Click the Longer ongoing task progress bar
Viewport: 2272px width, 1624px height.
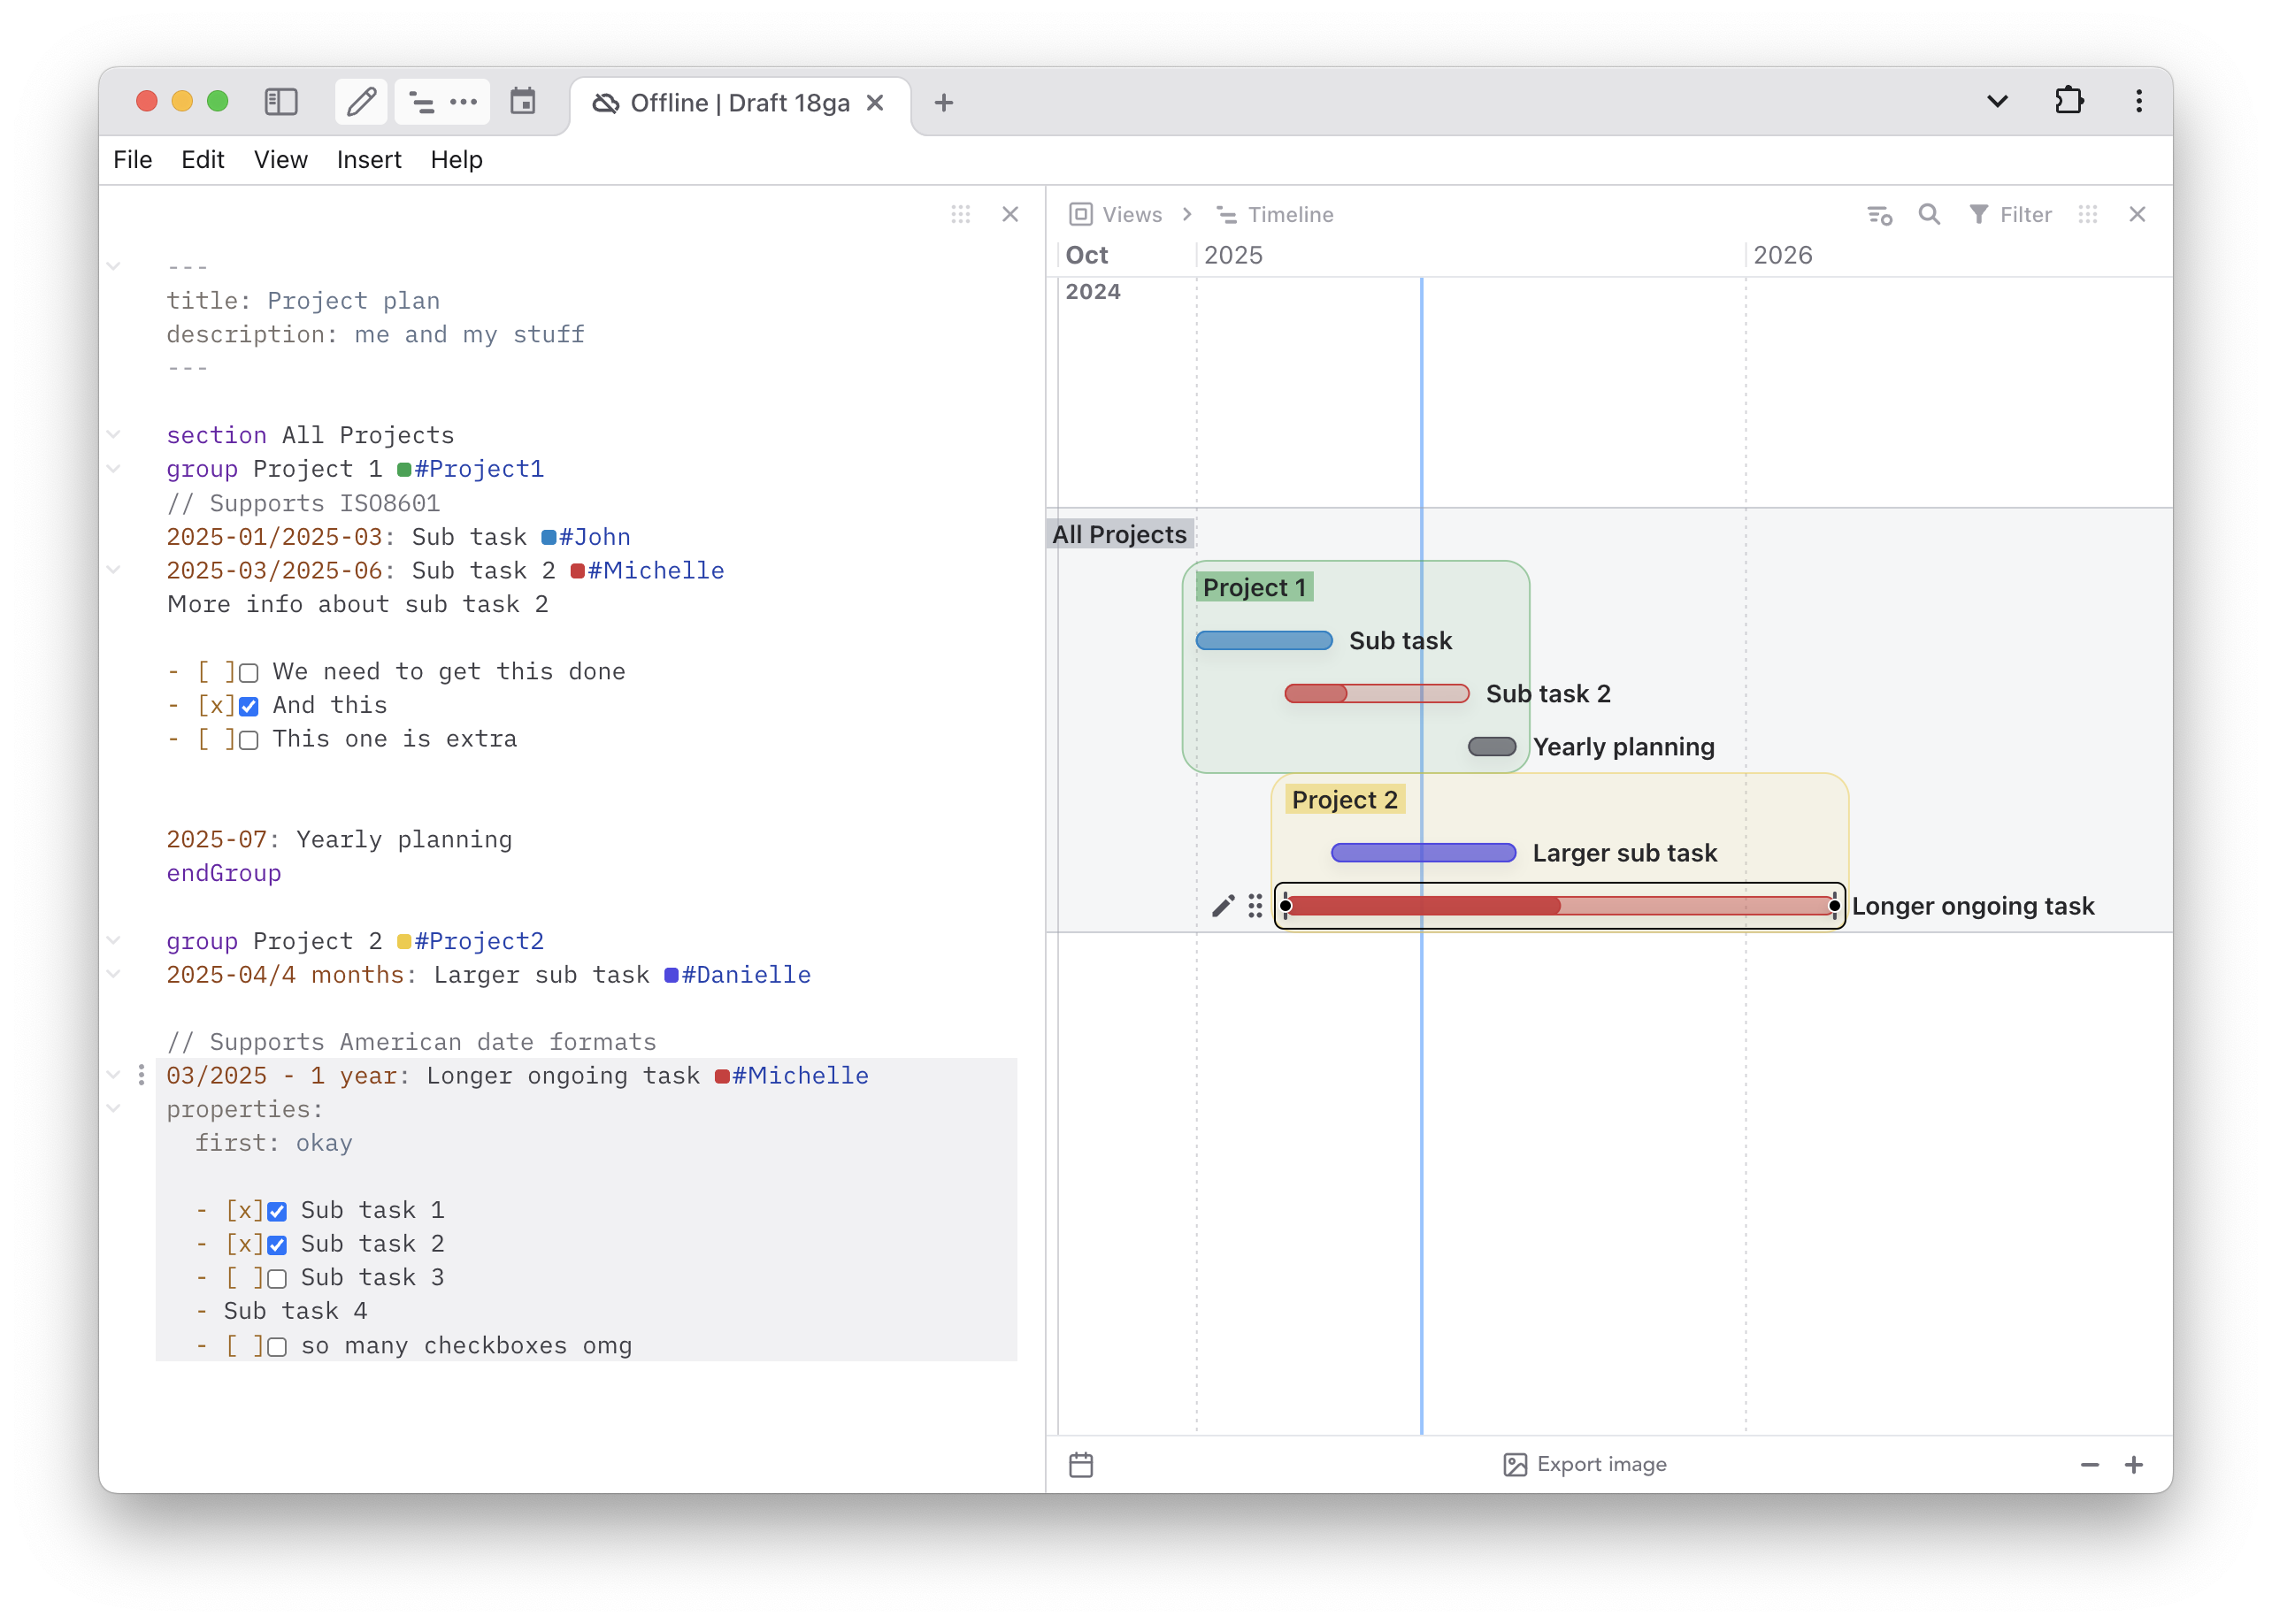coord(1560,906)
